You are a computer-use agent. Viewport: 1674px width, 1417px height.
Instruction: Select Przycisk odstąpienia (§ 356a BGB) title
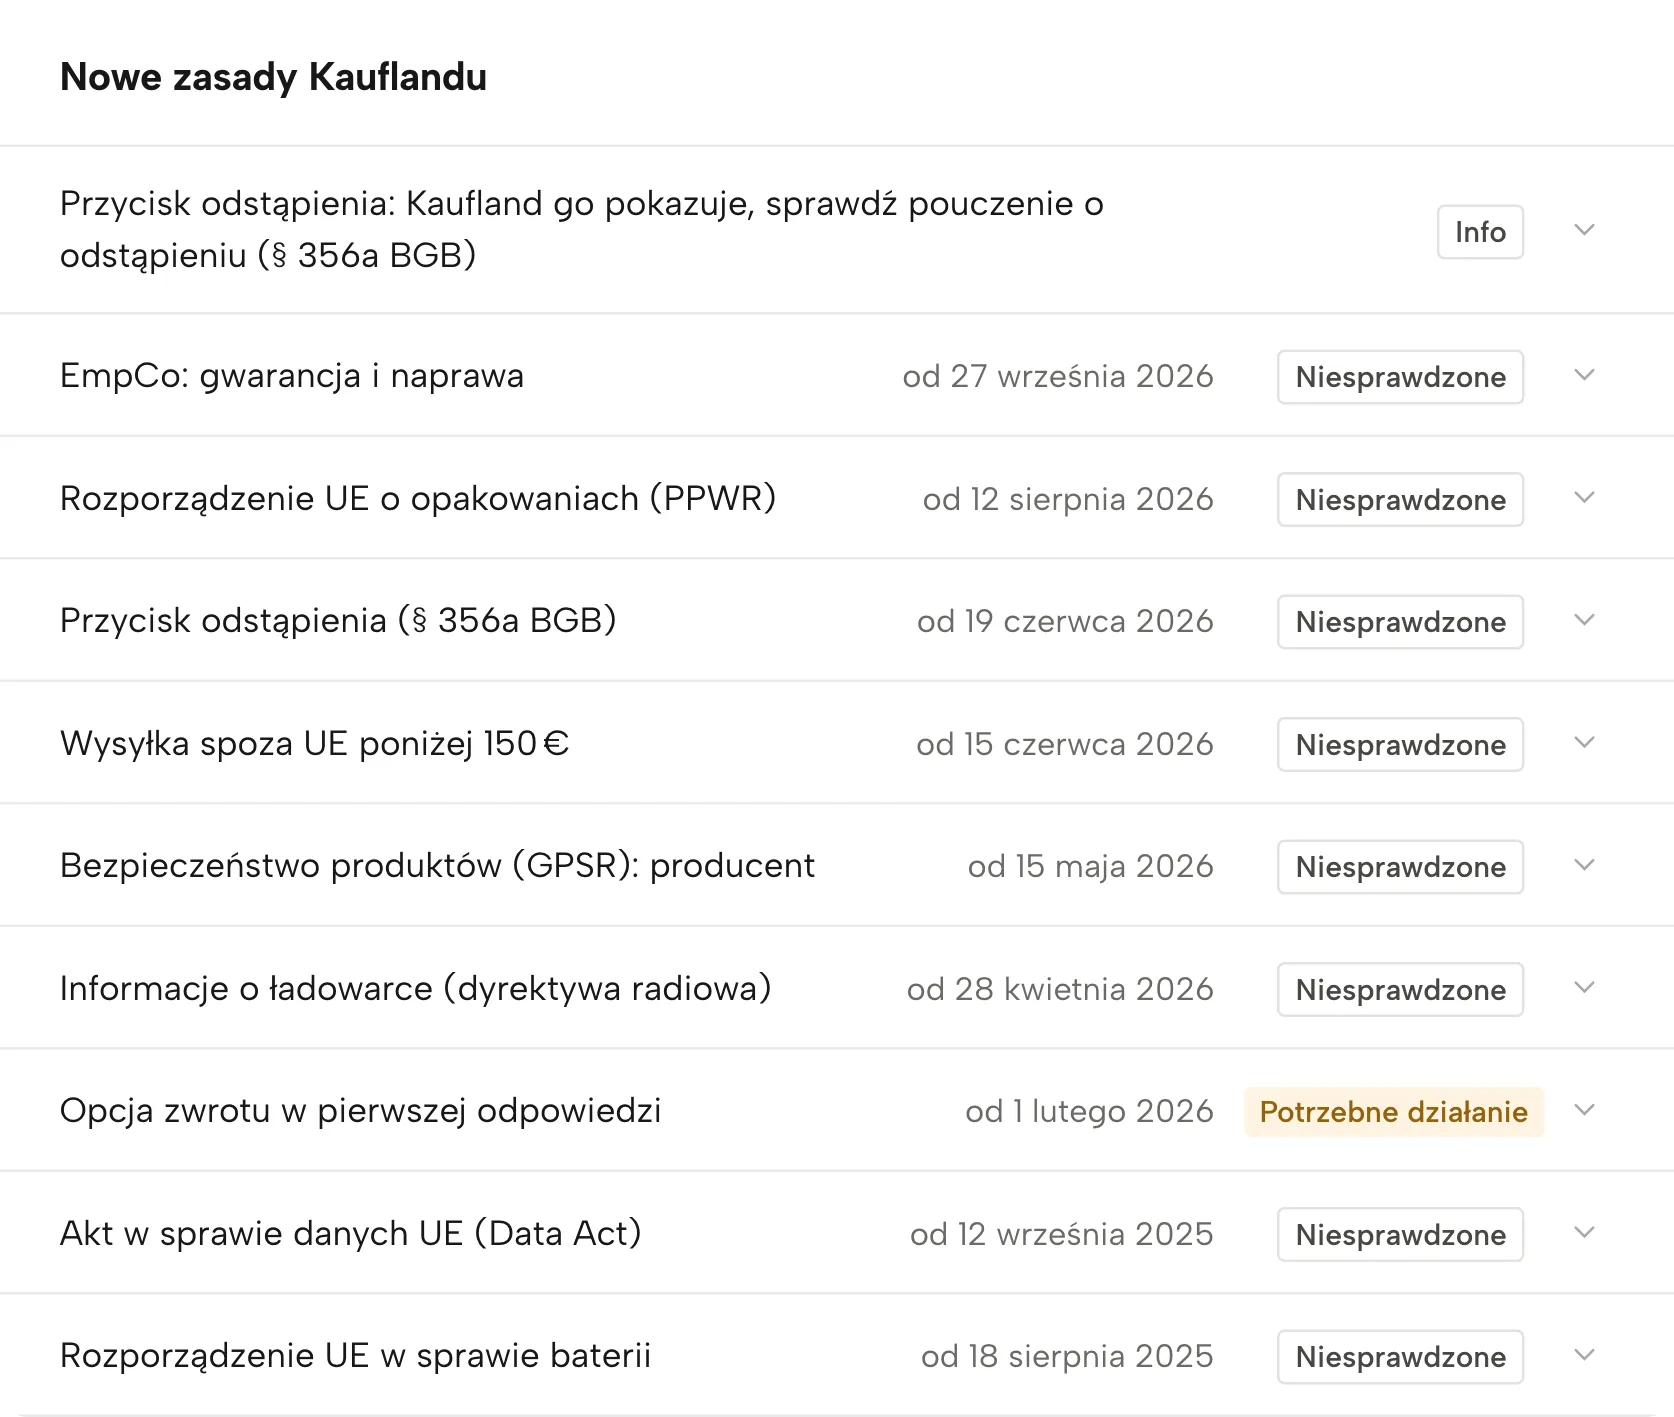[x=338, y=621]
